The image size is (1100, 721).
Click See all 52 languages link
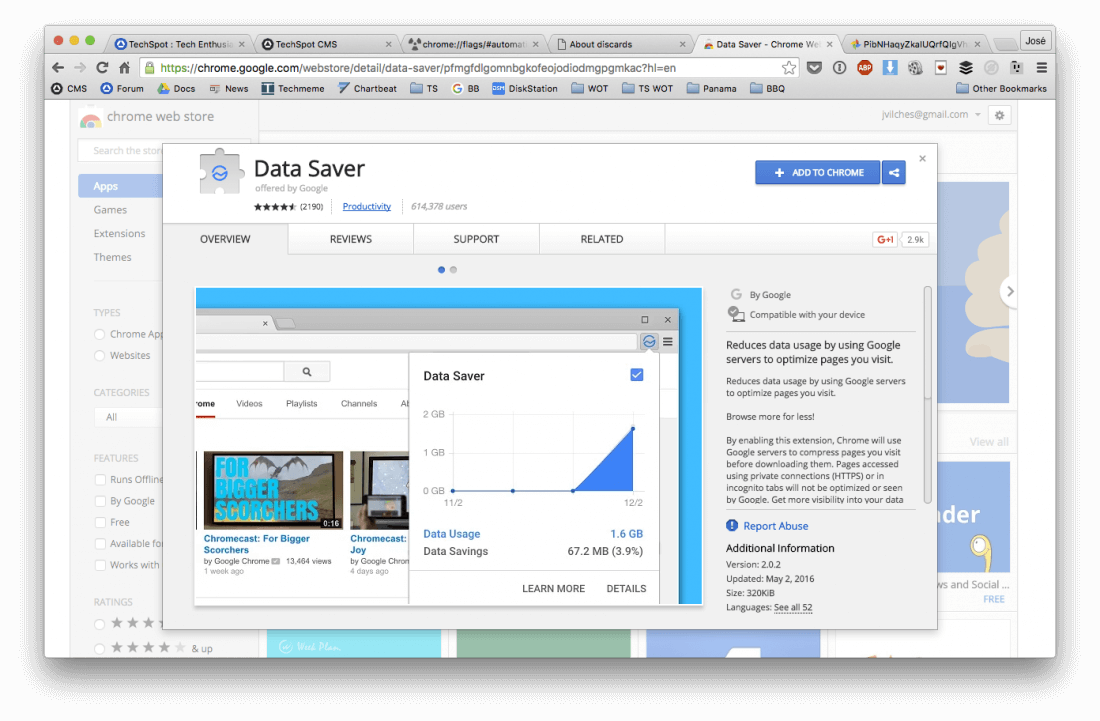tap(793, 607)
